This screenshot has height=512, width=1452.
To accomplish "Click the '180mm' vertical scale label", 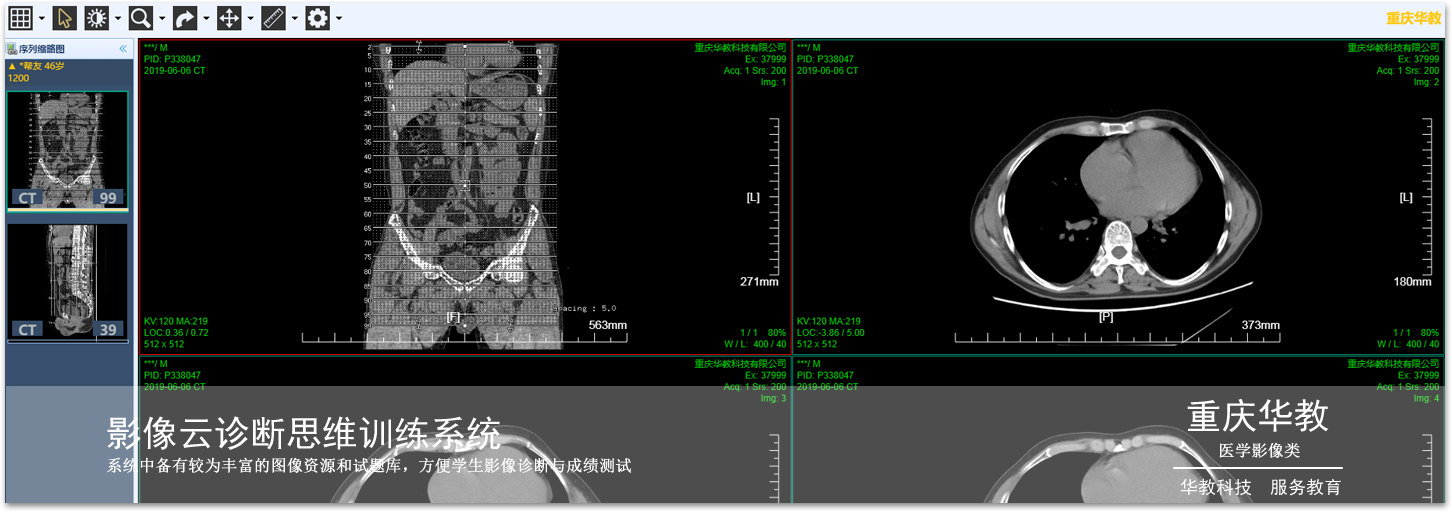I will point(1412,281).
